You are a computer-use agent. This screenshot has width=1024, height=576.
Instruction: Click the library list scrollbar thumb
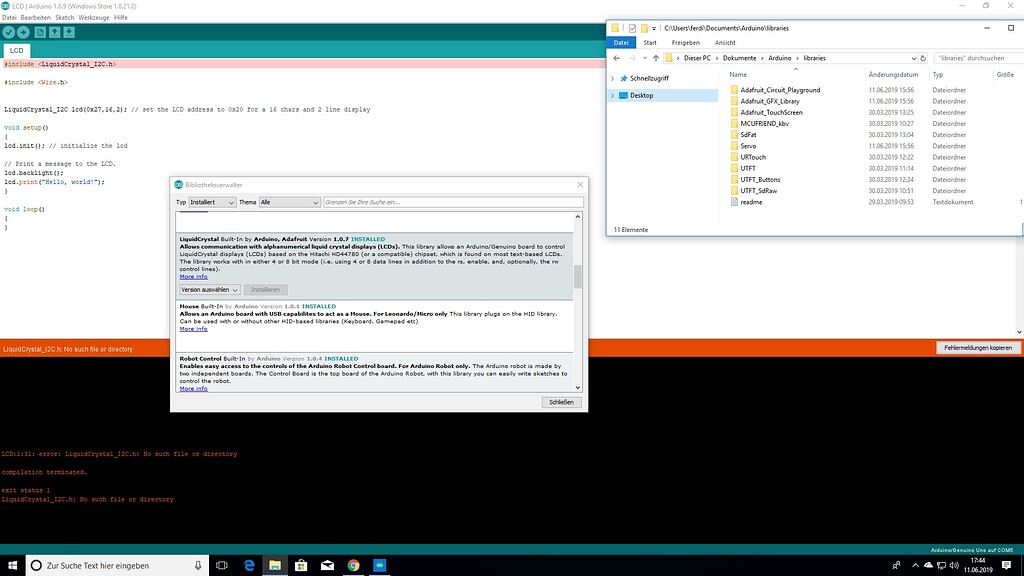577,276
